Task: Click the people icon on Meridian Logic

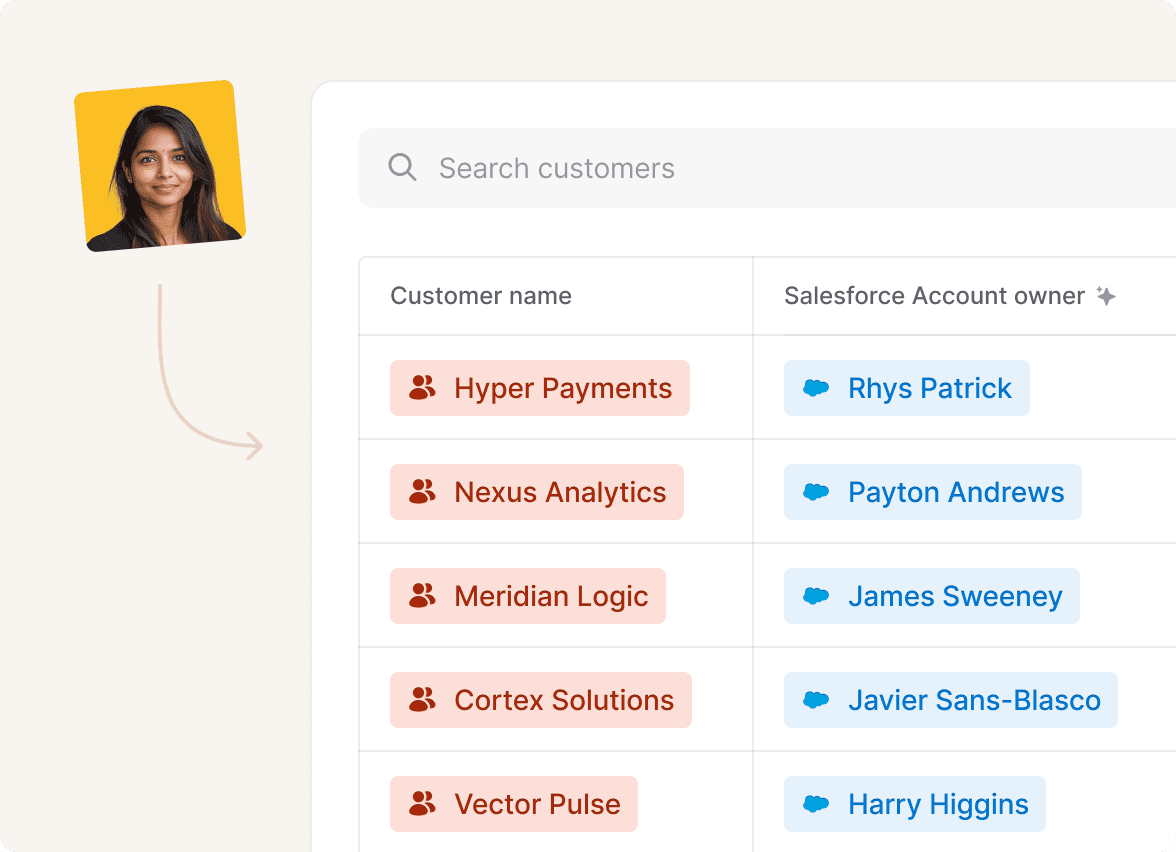Action: (x=422, y=596)
